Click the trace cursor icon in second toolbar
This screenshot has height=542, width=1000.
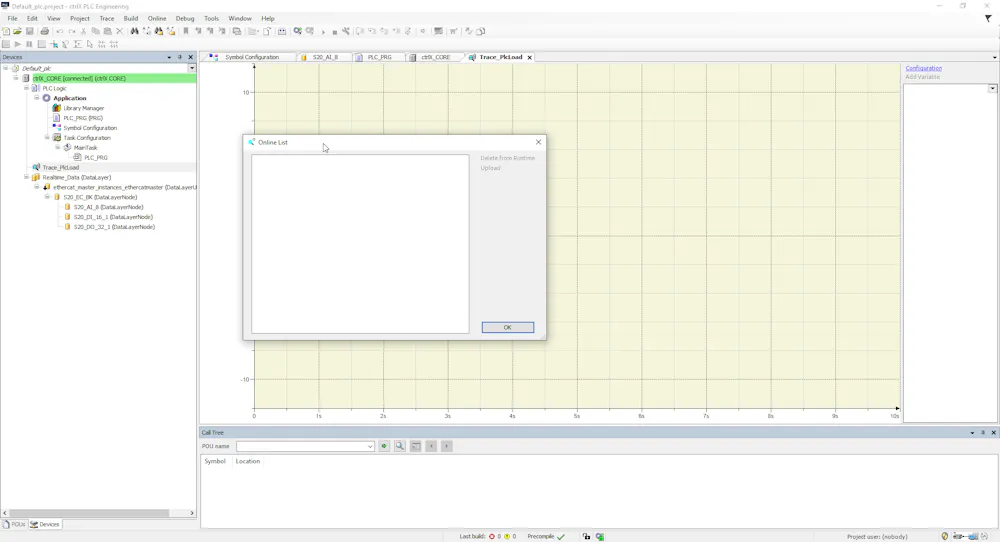coord(90,44)
